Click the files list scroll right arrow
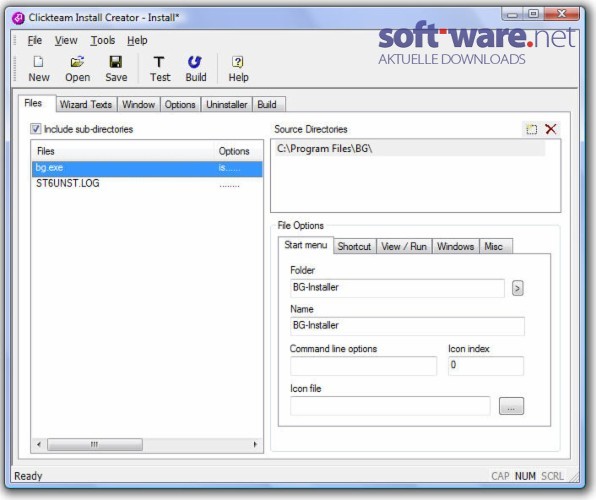The image size is (596, 500). 255,444
